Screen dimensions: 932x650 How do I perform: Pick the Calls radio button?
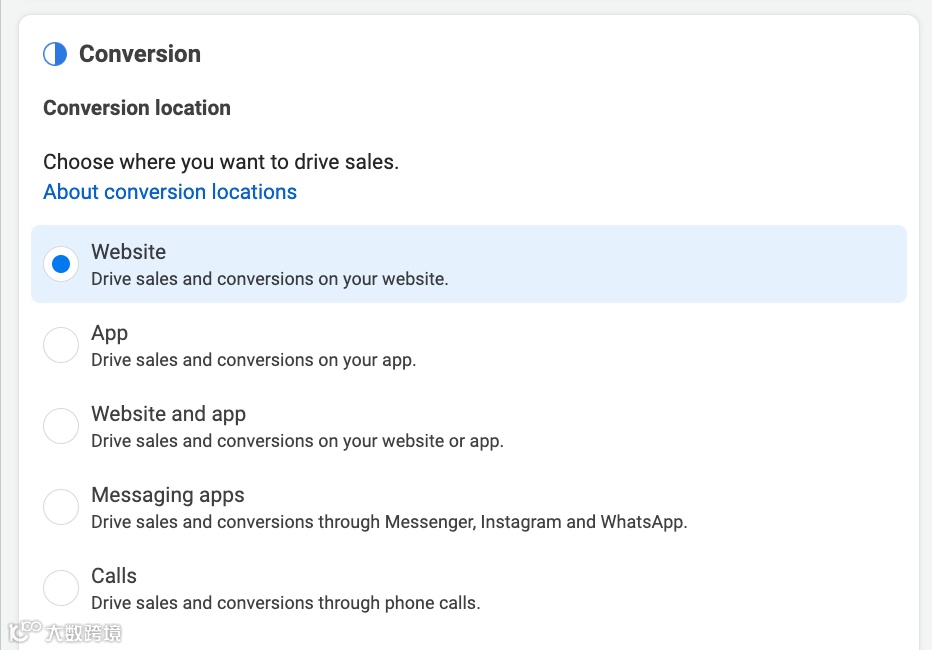point(61,588)
